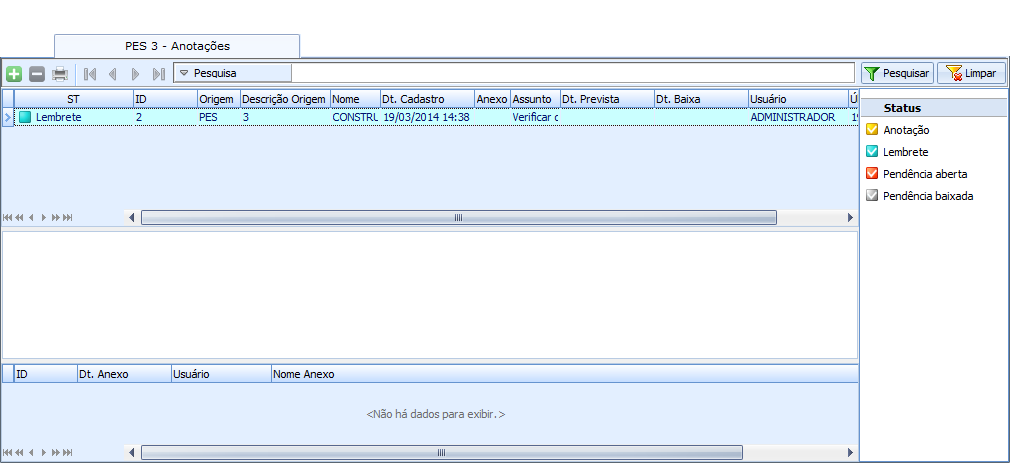Image resolution: width=1010 pixels, height=463 pixels.
Task: Click previous-record navigator in upper grid footer
Action: point(31,218)
